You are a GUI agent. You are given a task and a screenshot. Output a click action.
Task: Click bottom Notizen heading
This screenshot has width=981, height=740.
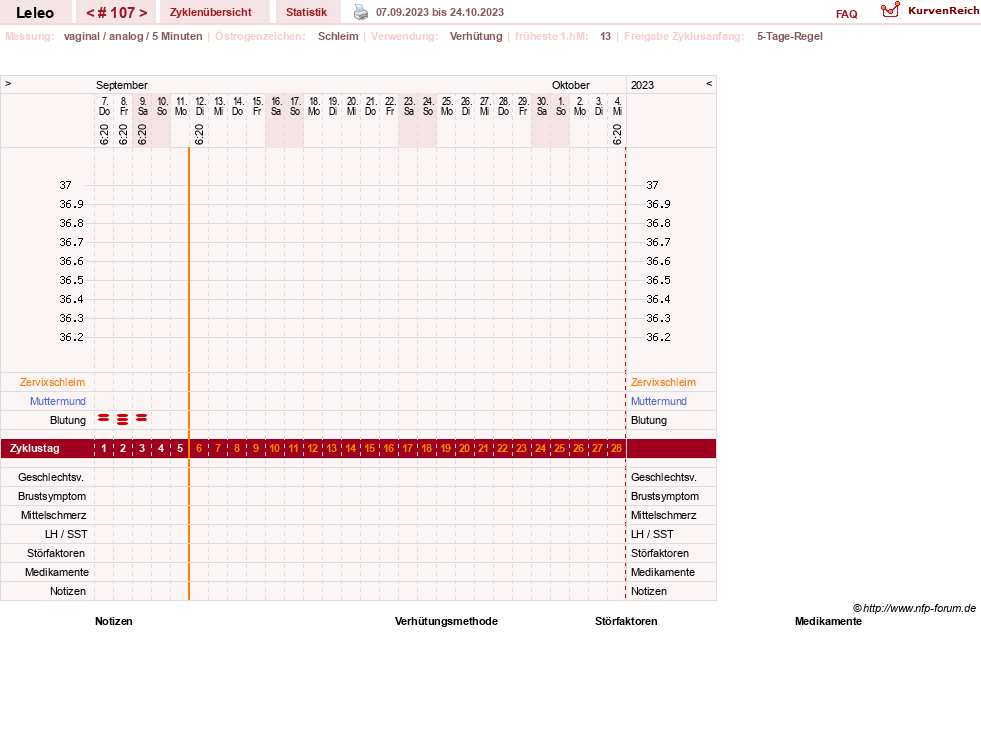114,621
